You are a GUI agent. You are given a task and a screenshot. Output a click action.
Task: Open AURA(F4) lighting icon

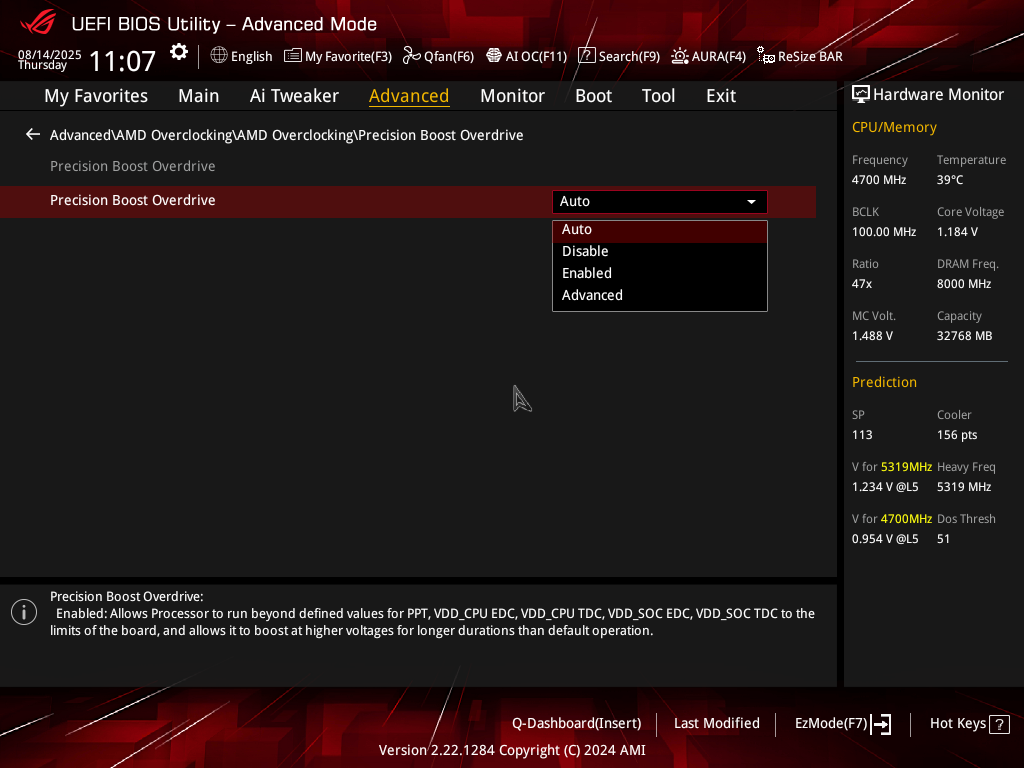680,56
